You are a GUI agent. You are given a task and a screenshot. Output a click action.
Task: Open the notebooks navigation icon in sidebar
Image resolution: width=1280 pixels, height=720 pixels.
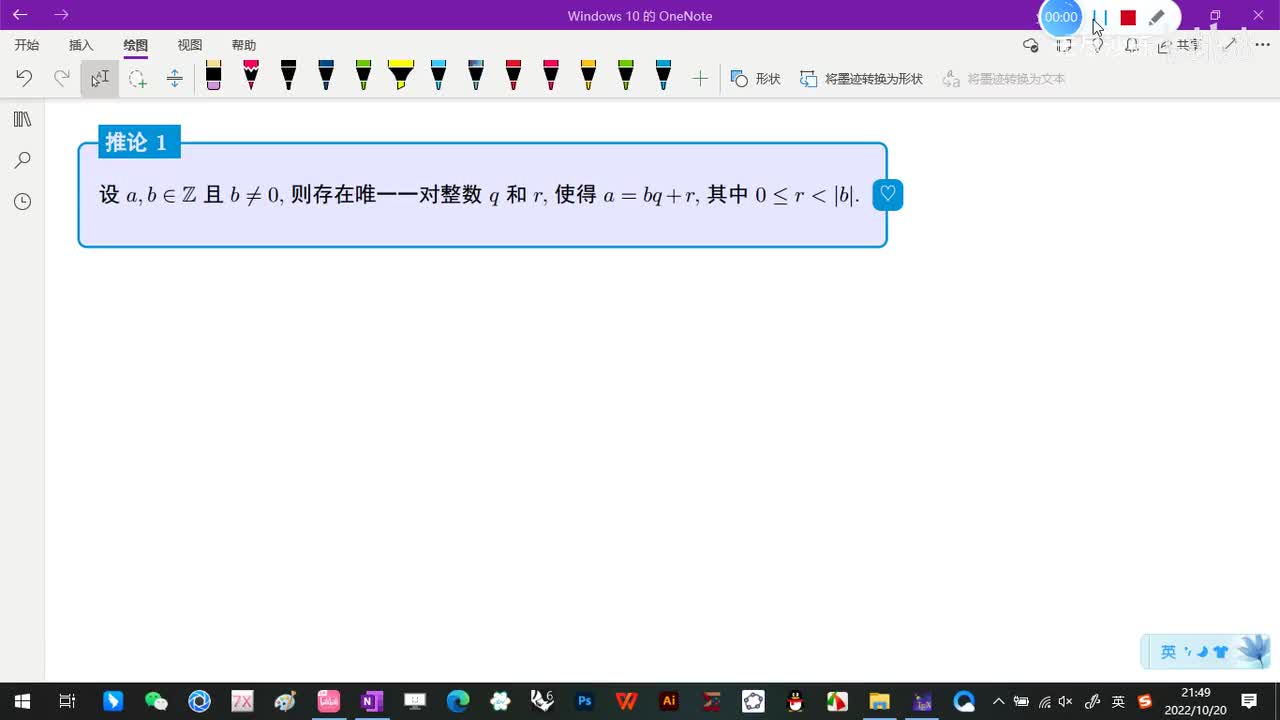tap(22, 119)
